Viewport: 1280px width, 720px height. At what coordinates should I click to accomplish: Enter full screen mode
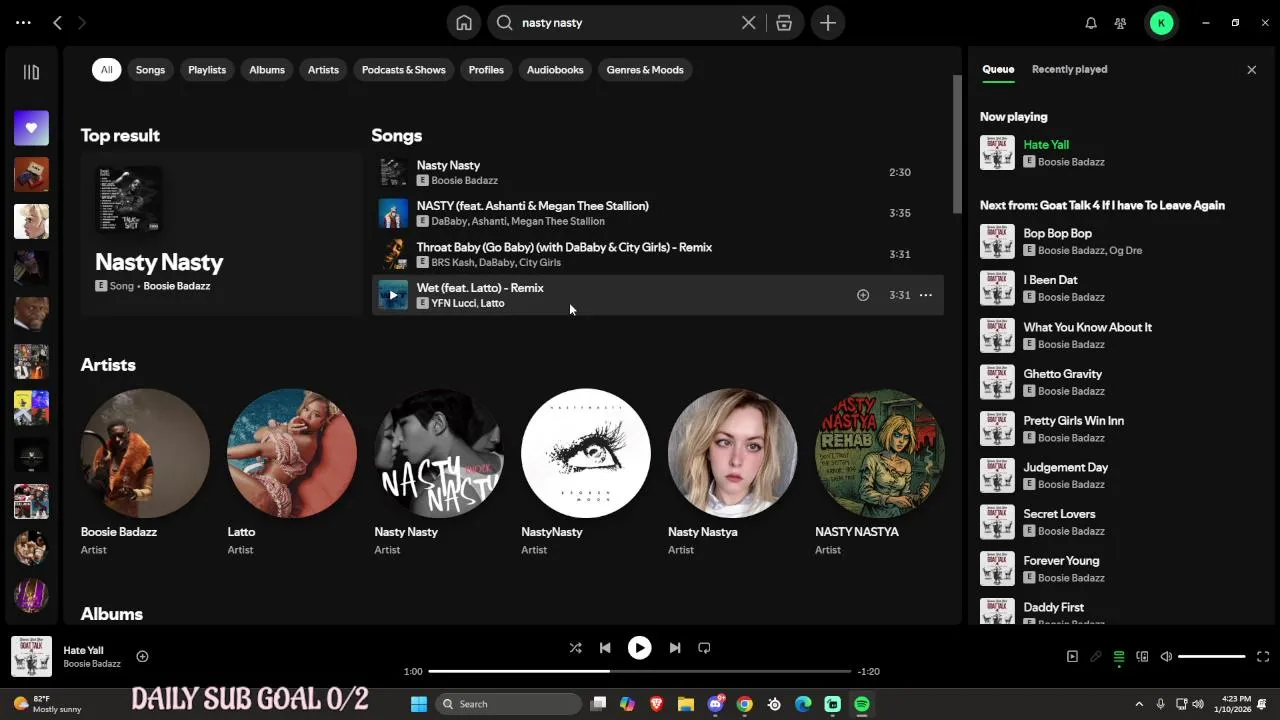pos(1263,657)
